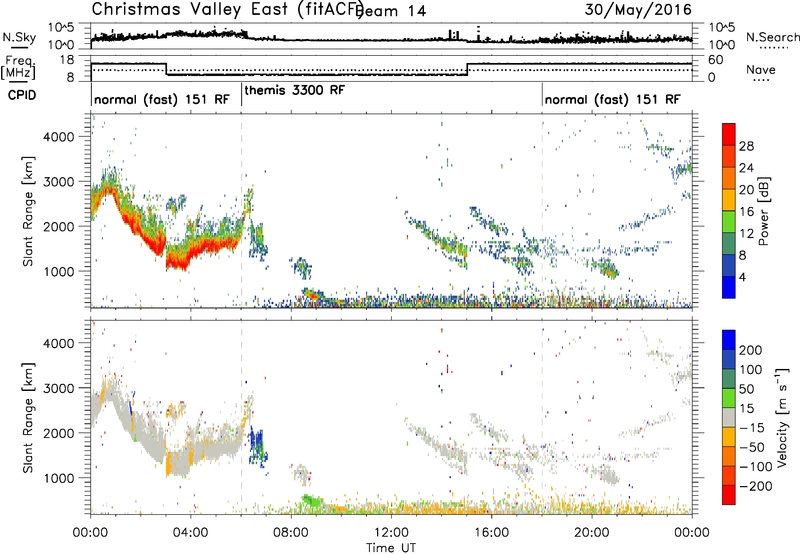Click the "08:00" time axis label

[291, 533]
